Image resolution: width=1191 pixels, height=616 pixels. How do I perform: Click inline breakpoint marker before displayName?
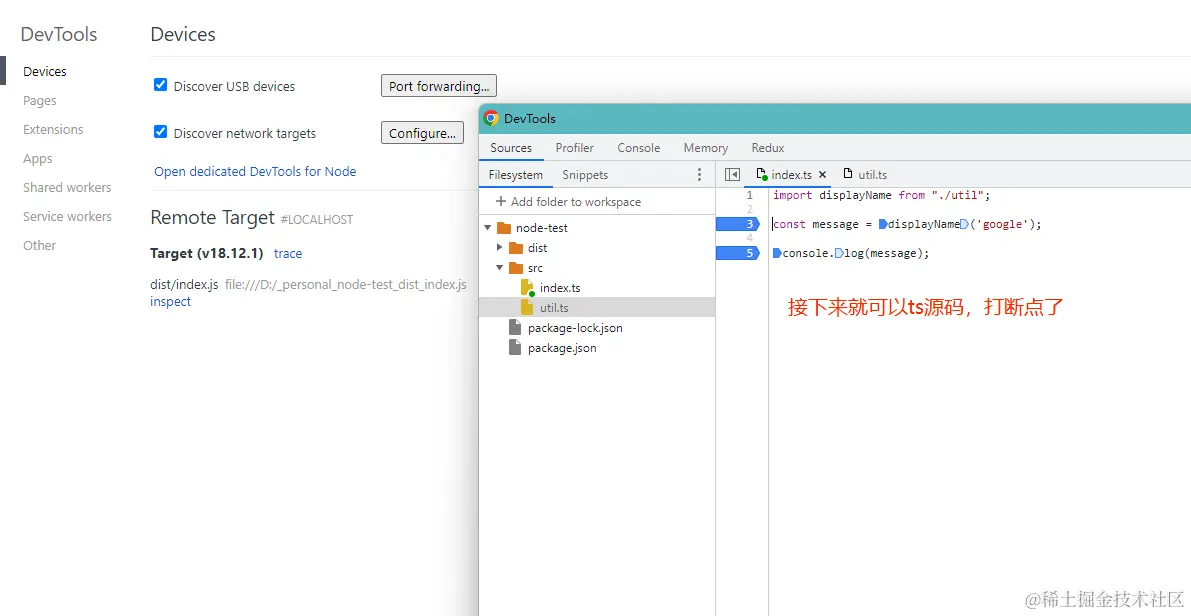883,224
